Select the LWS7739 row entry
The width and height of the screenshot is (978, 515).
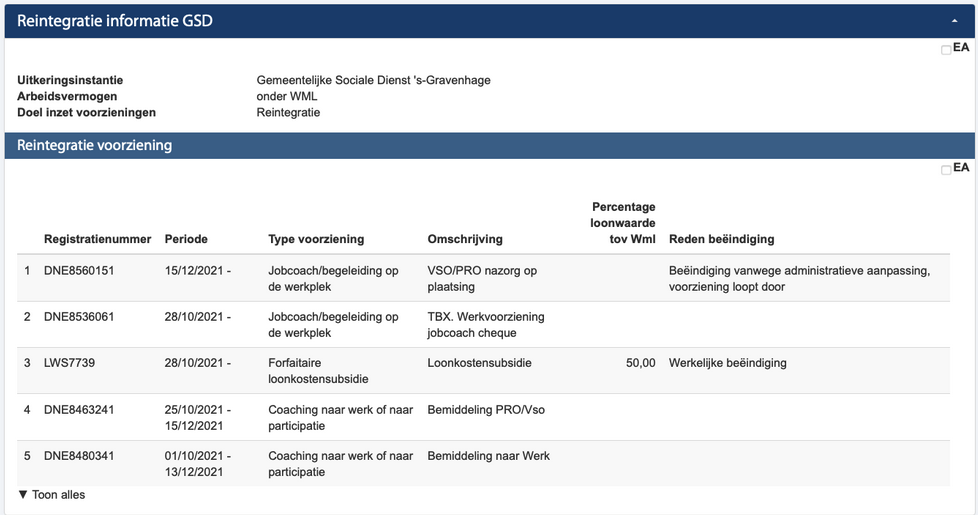pyautogui.click(x=69, y=363)
